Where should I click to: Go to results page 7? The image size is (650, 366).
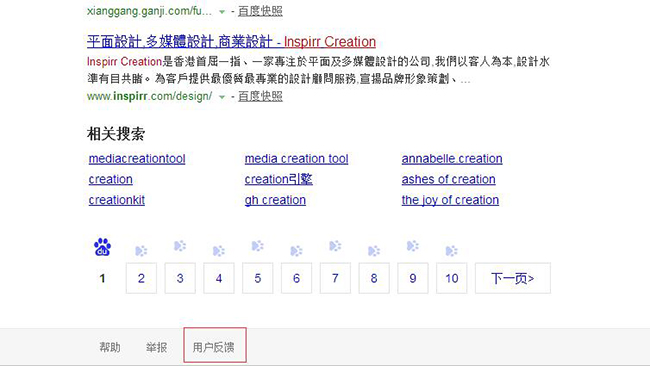[x=335, y=278]
